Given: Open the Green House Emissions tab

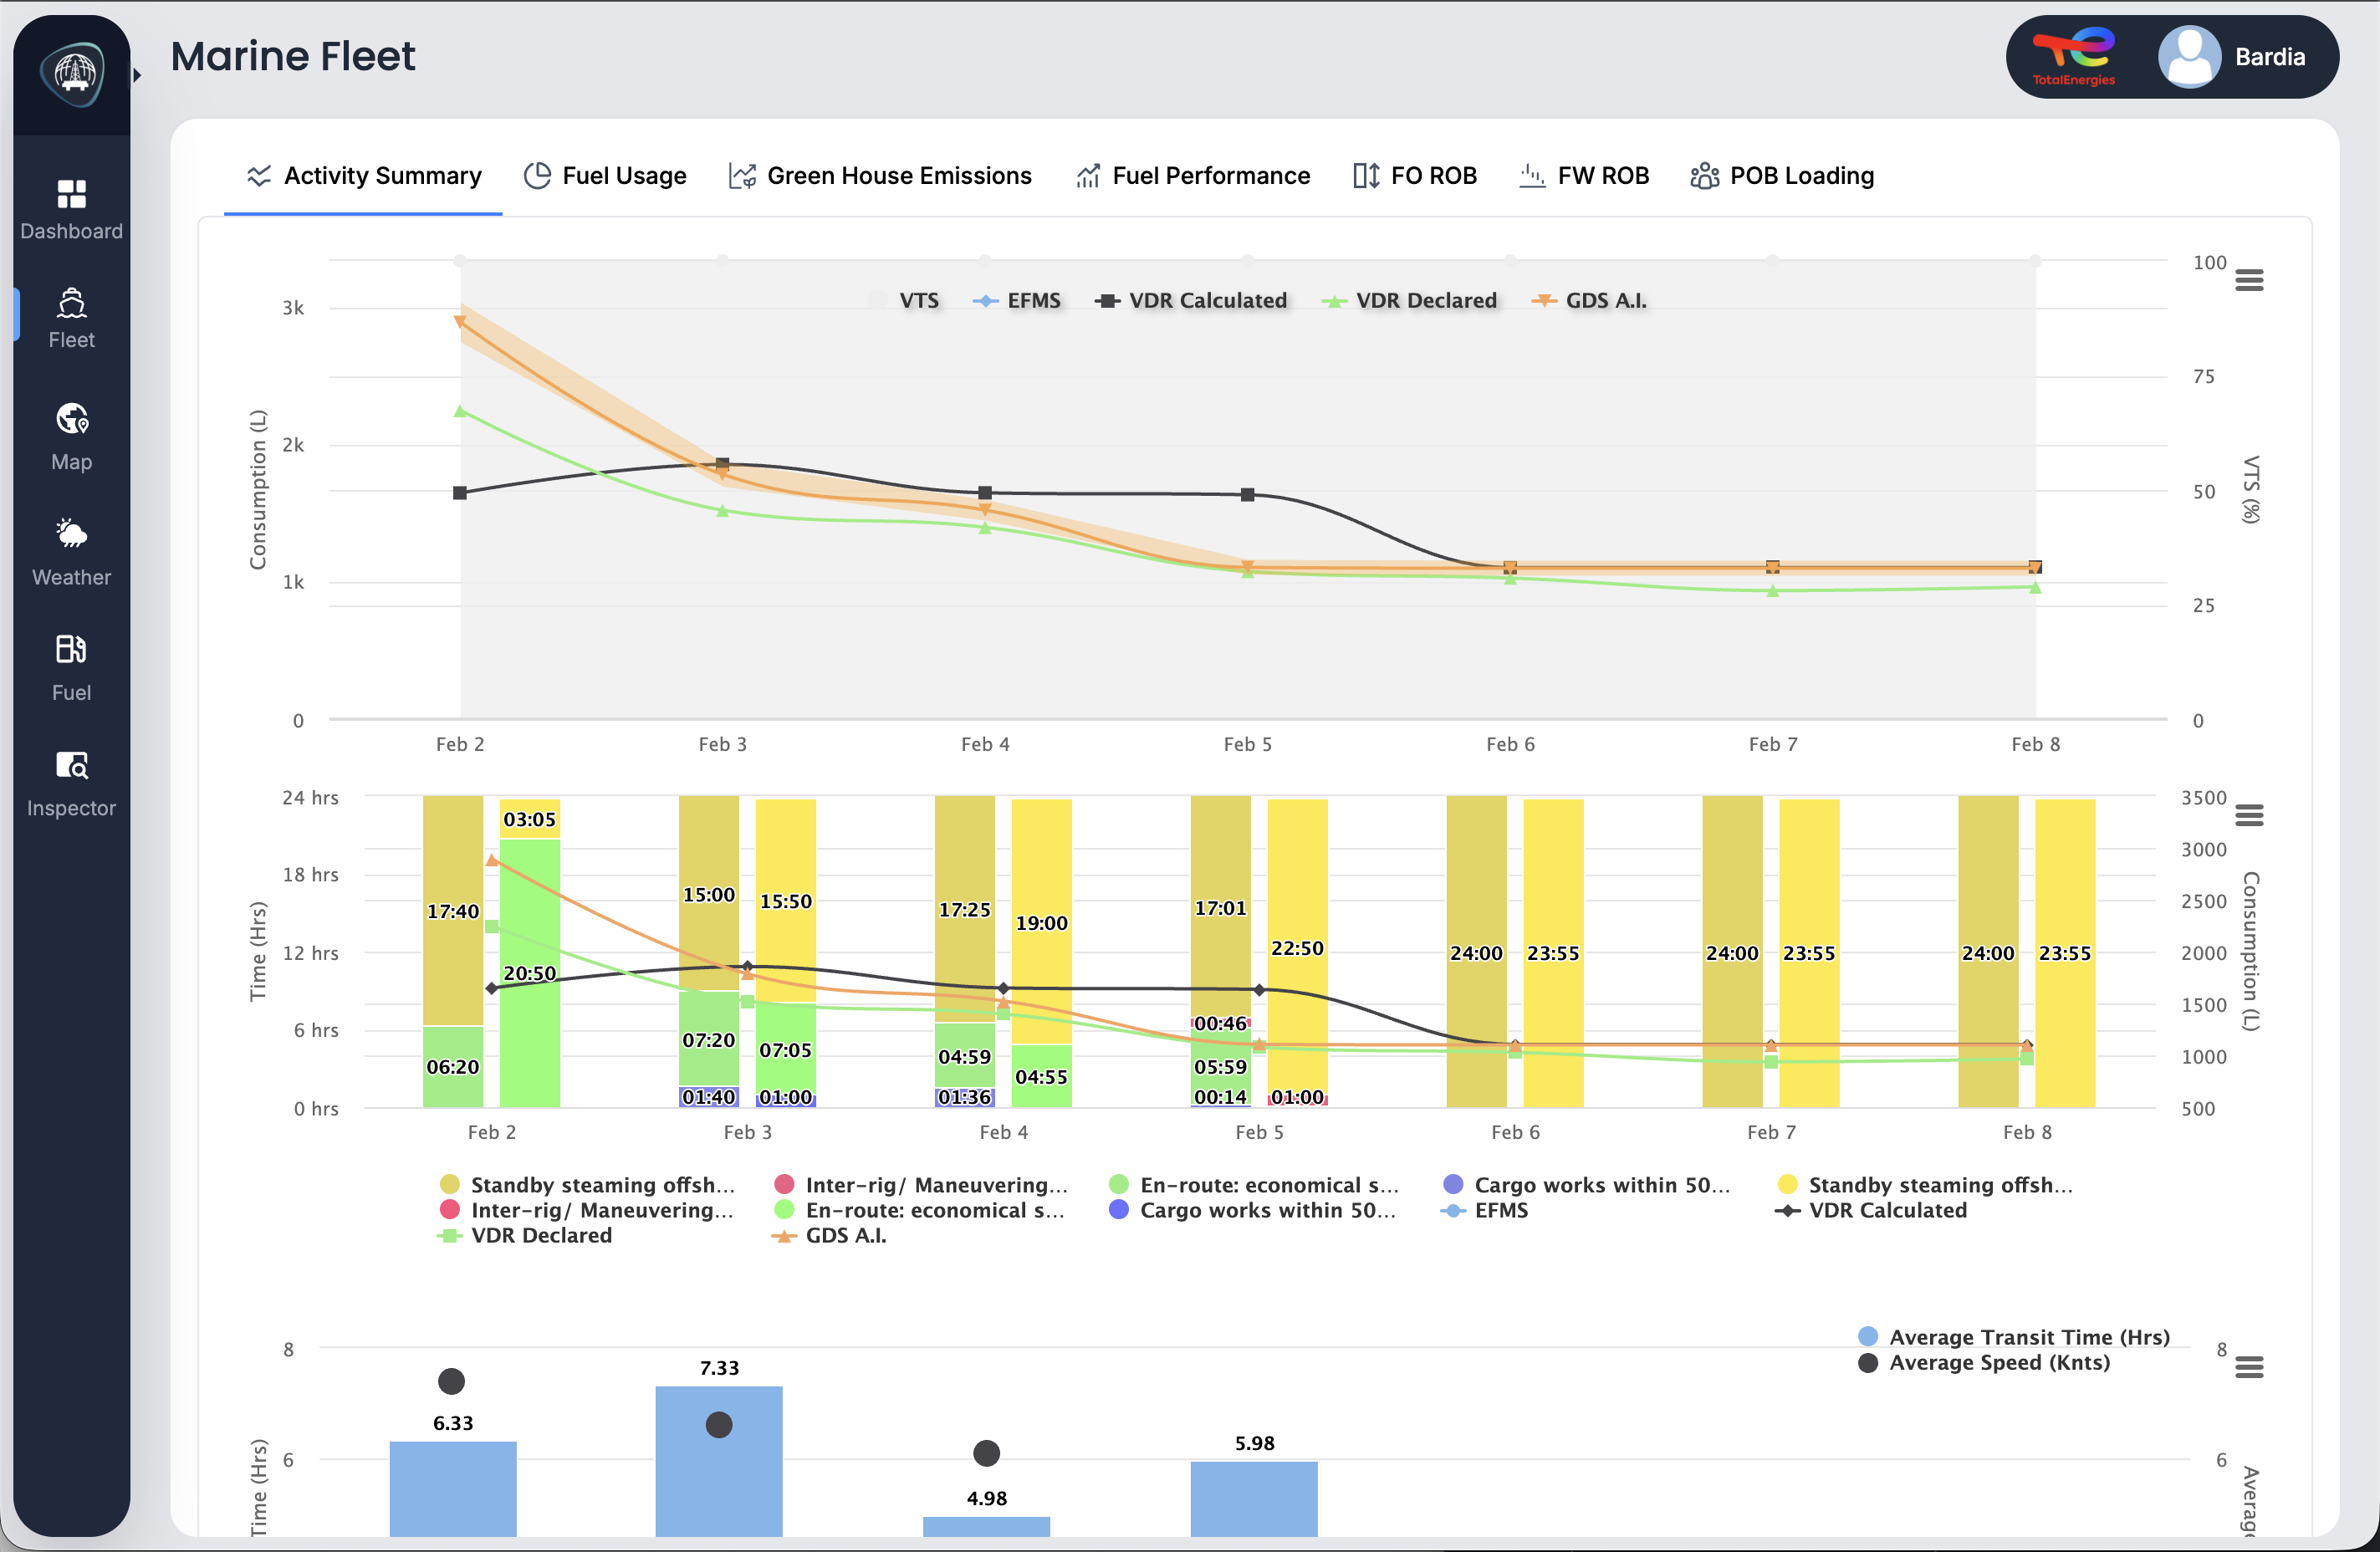Looking at the screenshot, I should 880,175.
